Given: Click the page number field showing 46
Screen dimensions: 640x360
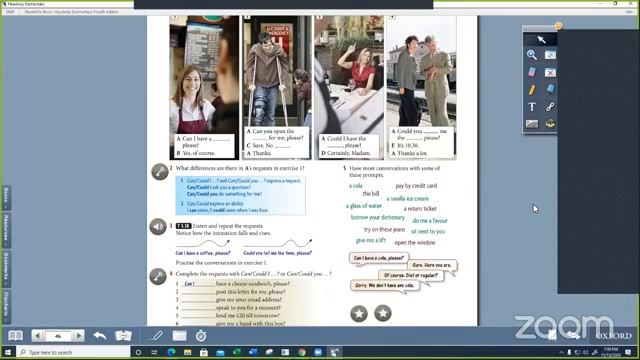Looking at the screenshot, I should tap(58, 336).
